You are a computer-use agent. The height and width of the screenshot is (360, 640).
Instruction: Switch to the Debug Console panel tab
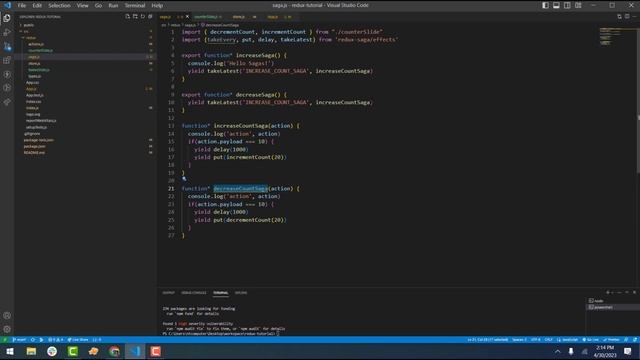pos(194,293)
